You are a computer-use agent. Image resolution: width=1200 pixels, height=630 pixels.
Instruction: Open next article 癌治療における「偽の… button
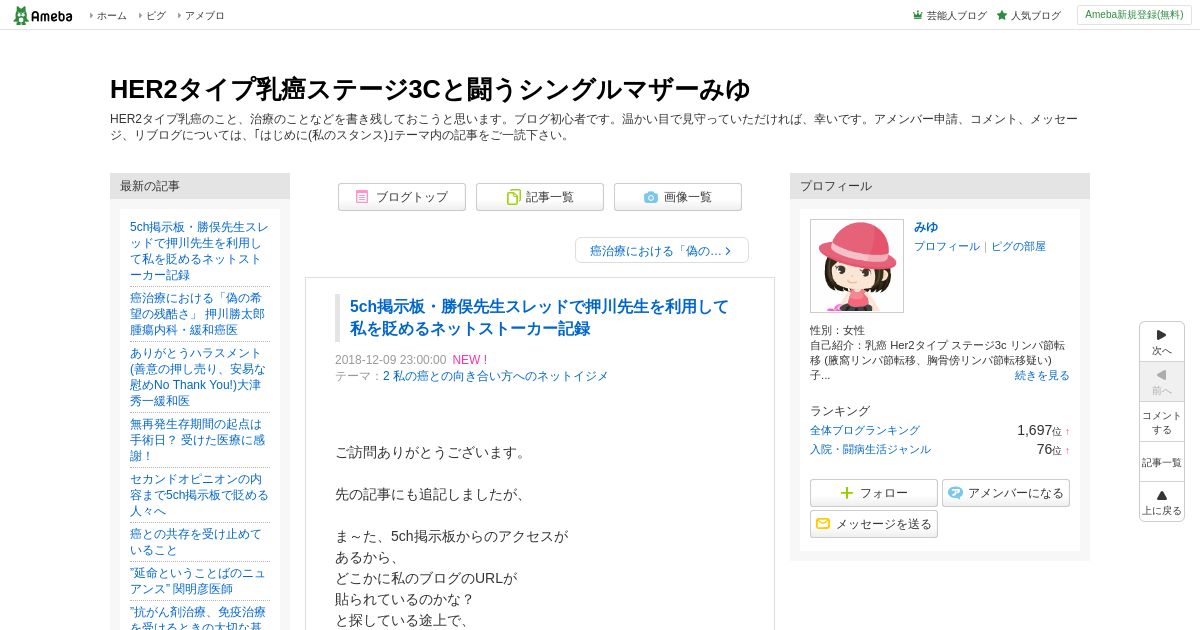tap(662, 250)
